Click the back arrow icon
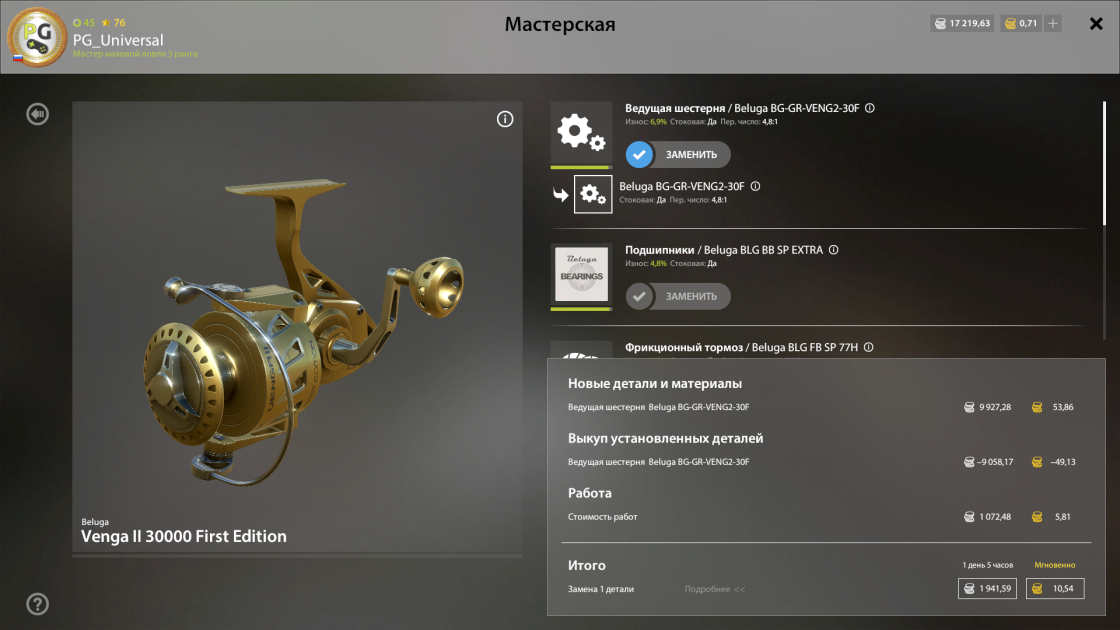 (37, 114)
